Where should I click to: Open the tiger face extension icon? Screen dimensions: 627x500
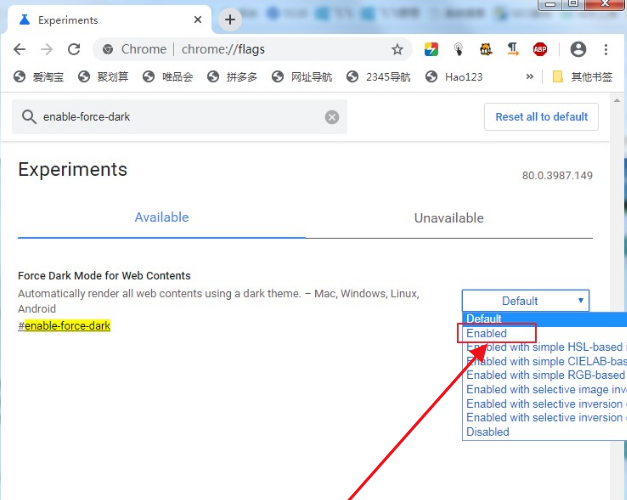[x=486, y=49]
